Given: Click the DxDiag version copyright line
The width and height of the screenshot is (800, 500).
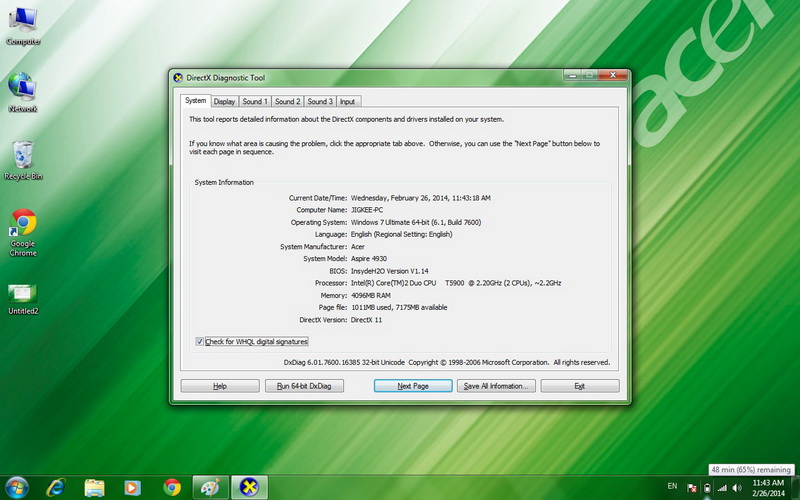Looking at the screenshot, I should click(x=447, y=362).
